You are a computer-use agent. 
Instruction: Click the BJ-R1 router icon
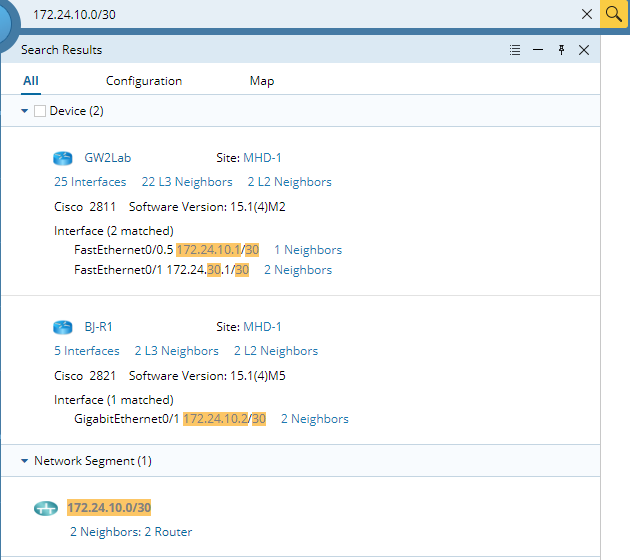click(x=63, y=327)
